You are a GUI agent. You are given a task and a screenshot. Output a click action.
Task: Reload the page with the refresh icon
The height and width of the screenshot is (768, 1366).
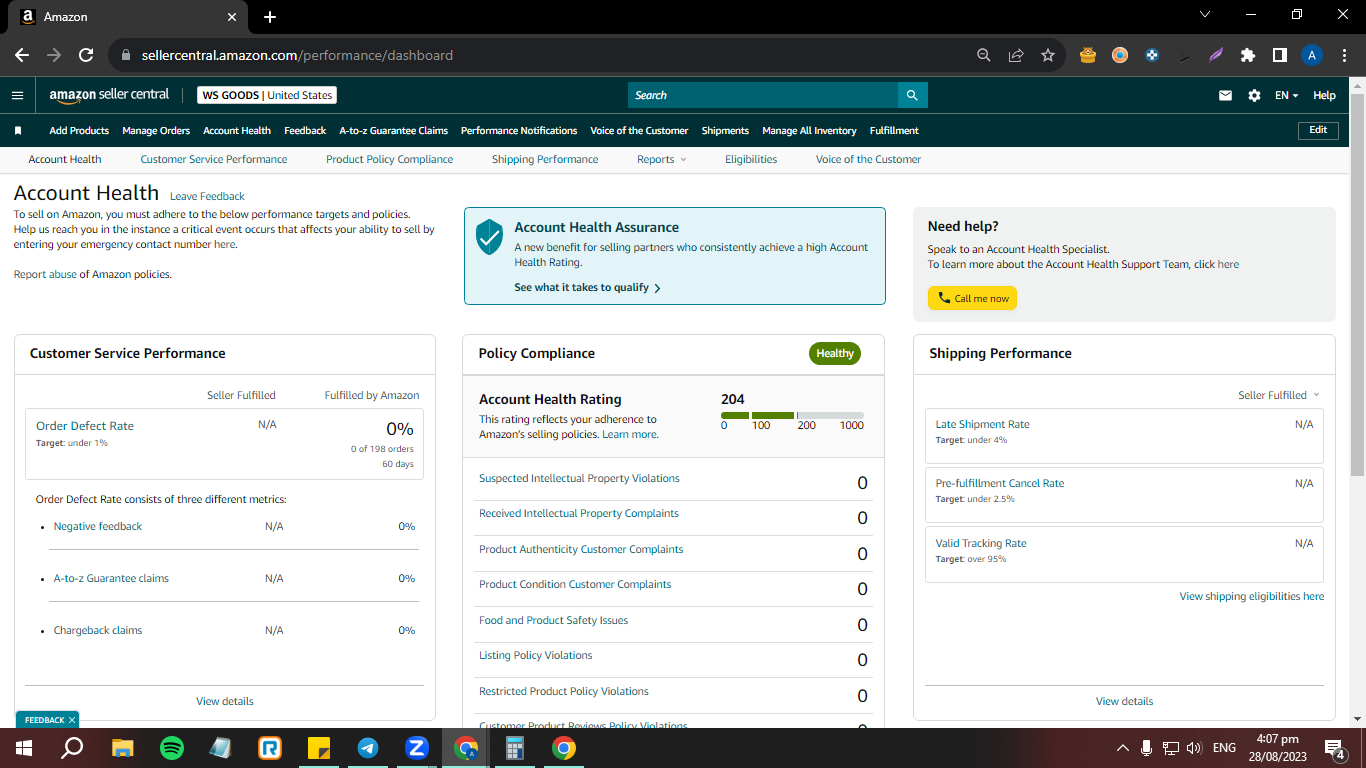coord(86,56)
